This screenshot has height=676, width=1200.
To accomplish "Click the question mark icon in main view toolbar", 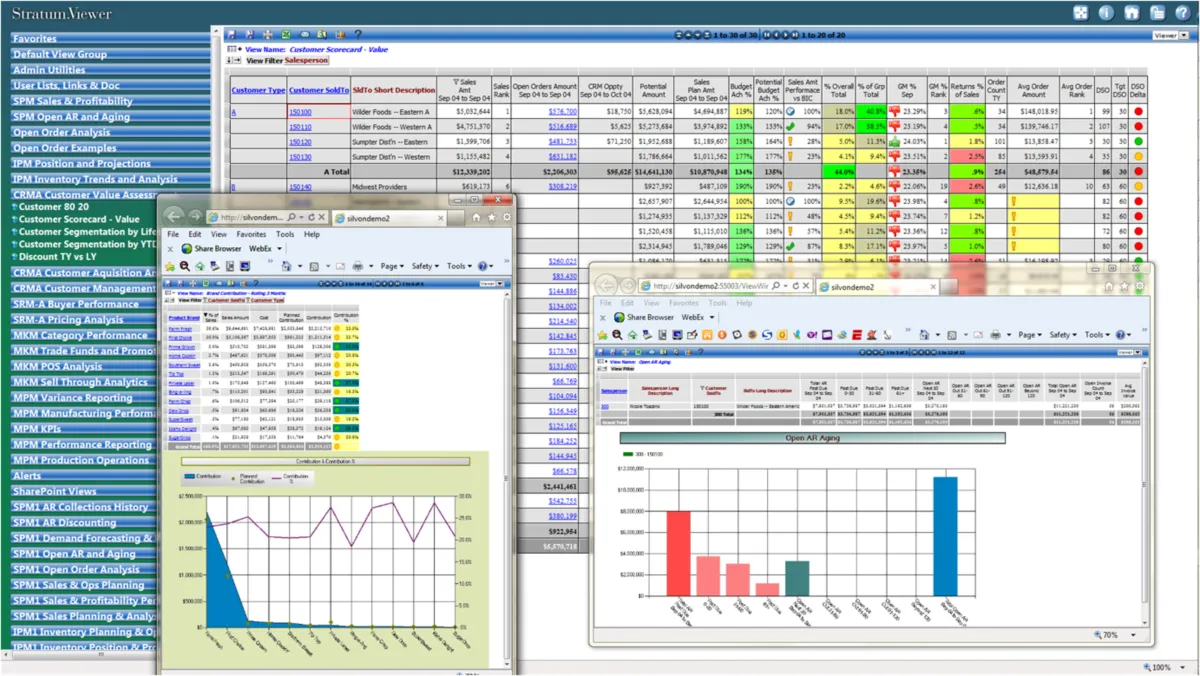I will [x=358, y=35].
